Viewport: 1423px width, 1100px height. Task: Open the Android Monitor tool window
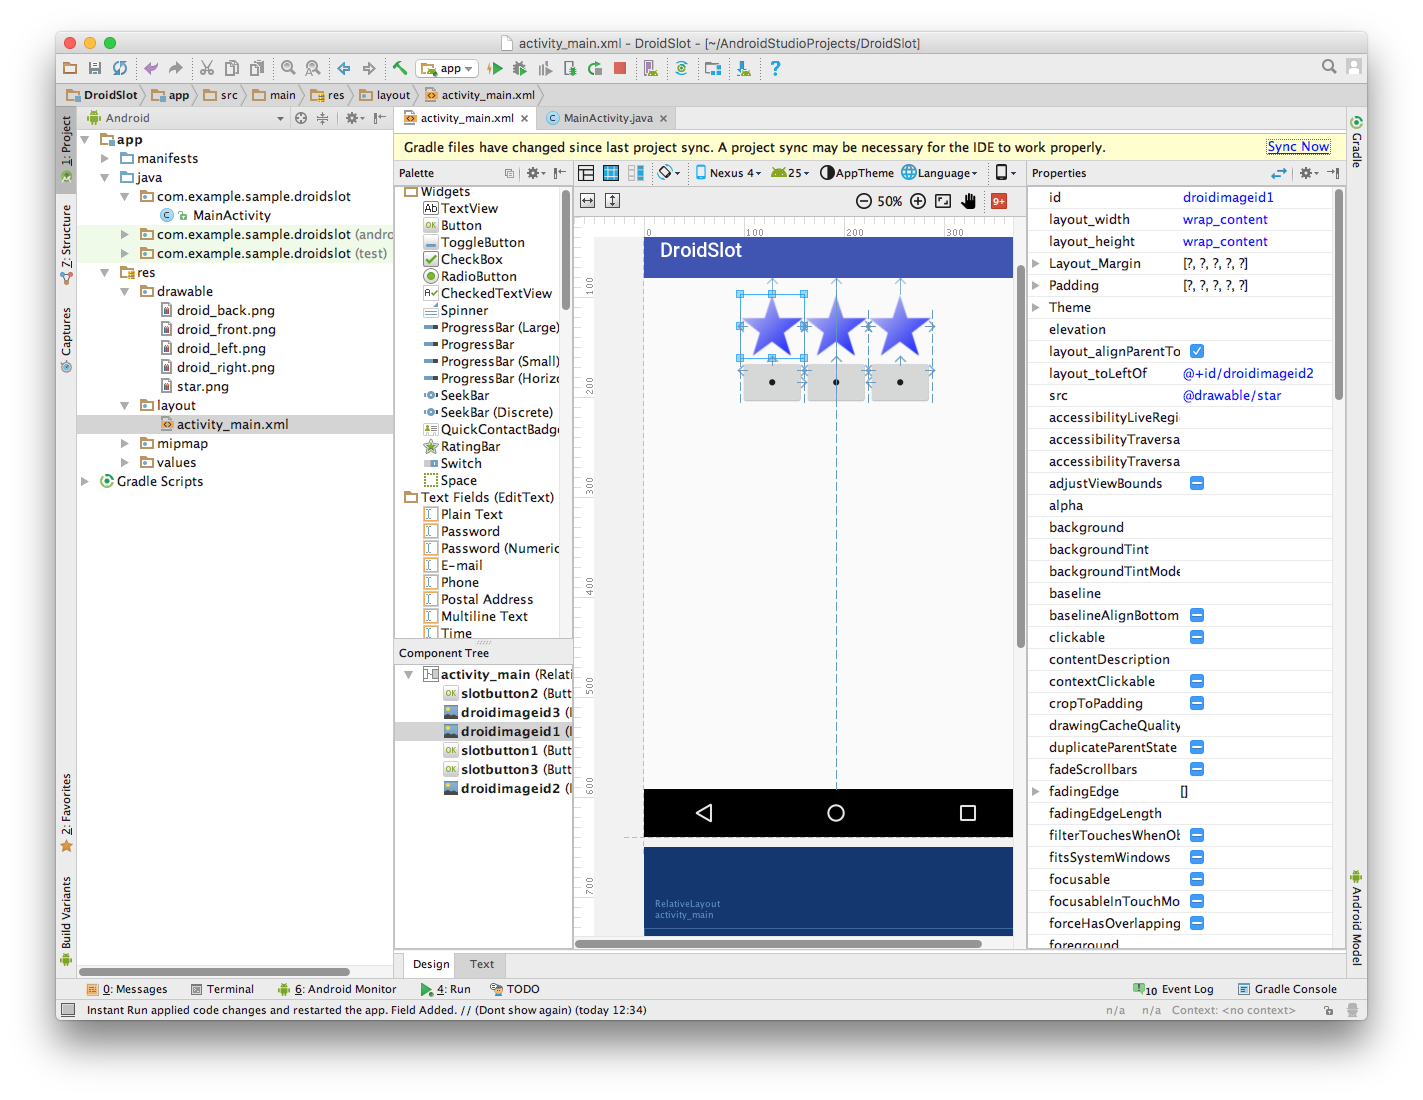click(x=337, y=989)
